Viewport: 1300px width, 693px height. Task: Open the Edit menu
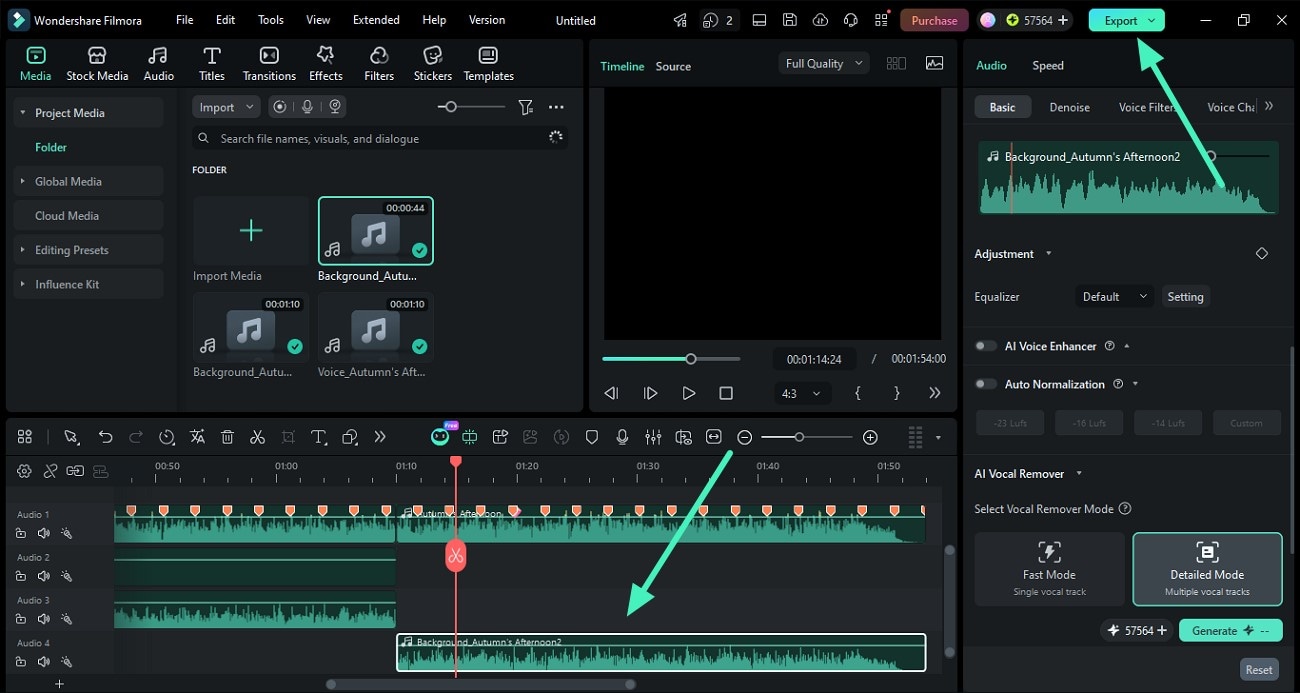pyautogui.click(x=226, y=20)
